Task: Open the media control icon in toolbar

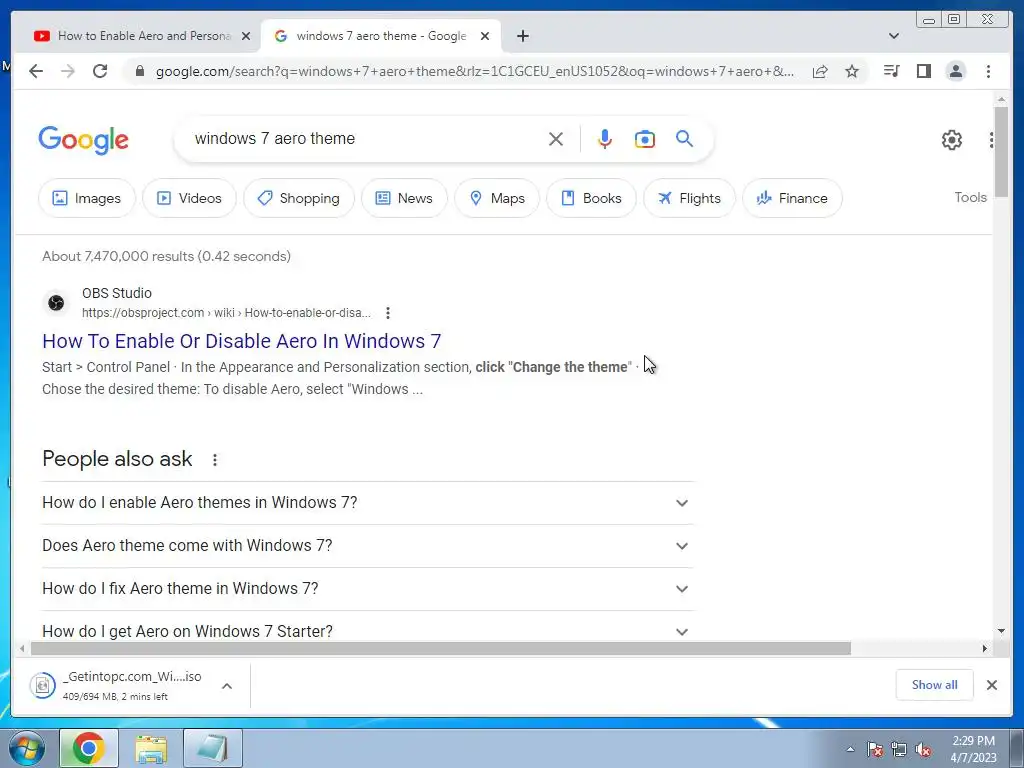Action: point(891,71)
